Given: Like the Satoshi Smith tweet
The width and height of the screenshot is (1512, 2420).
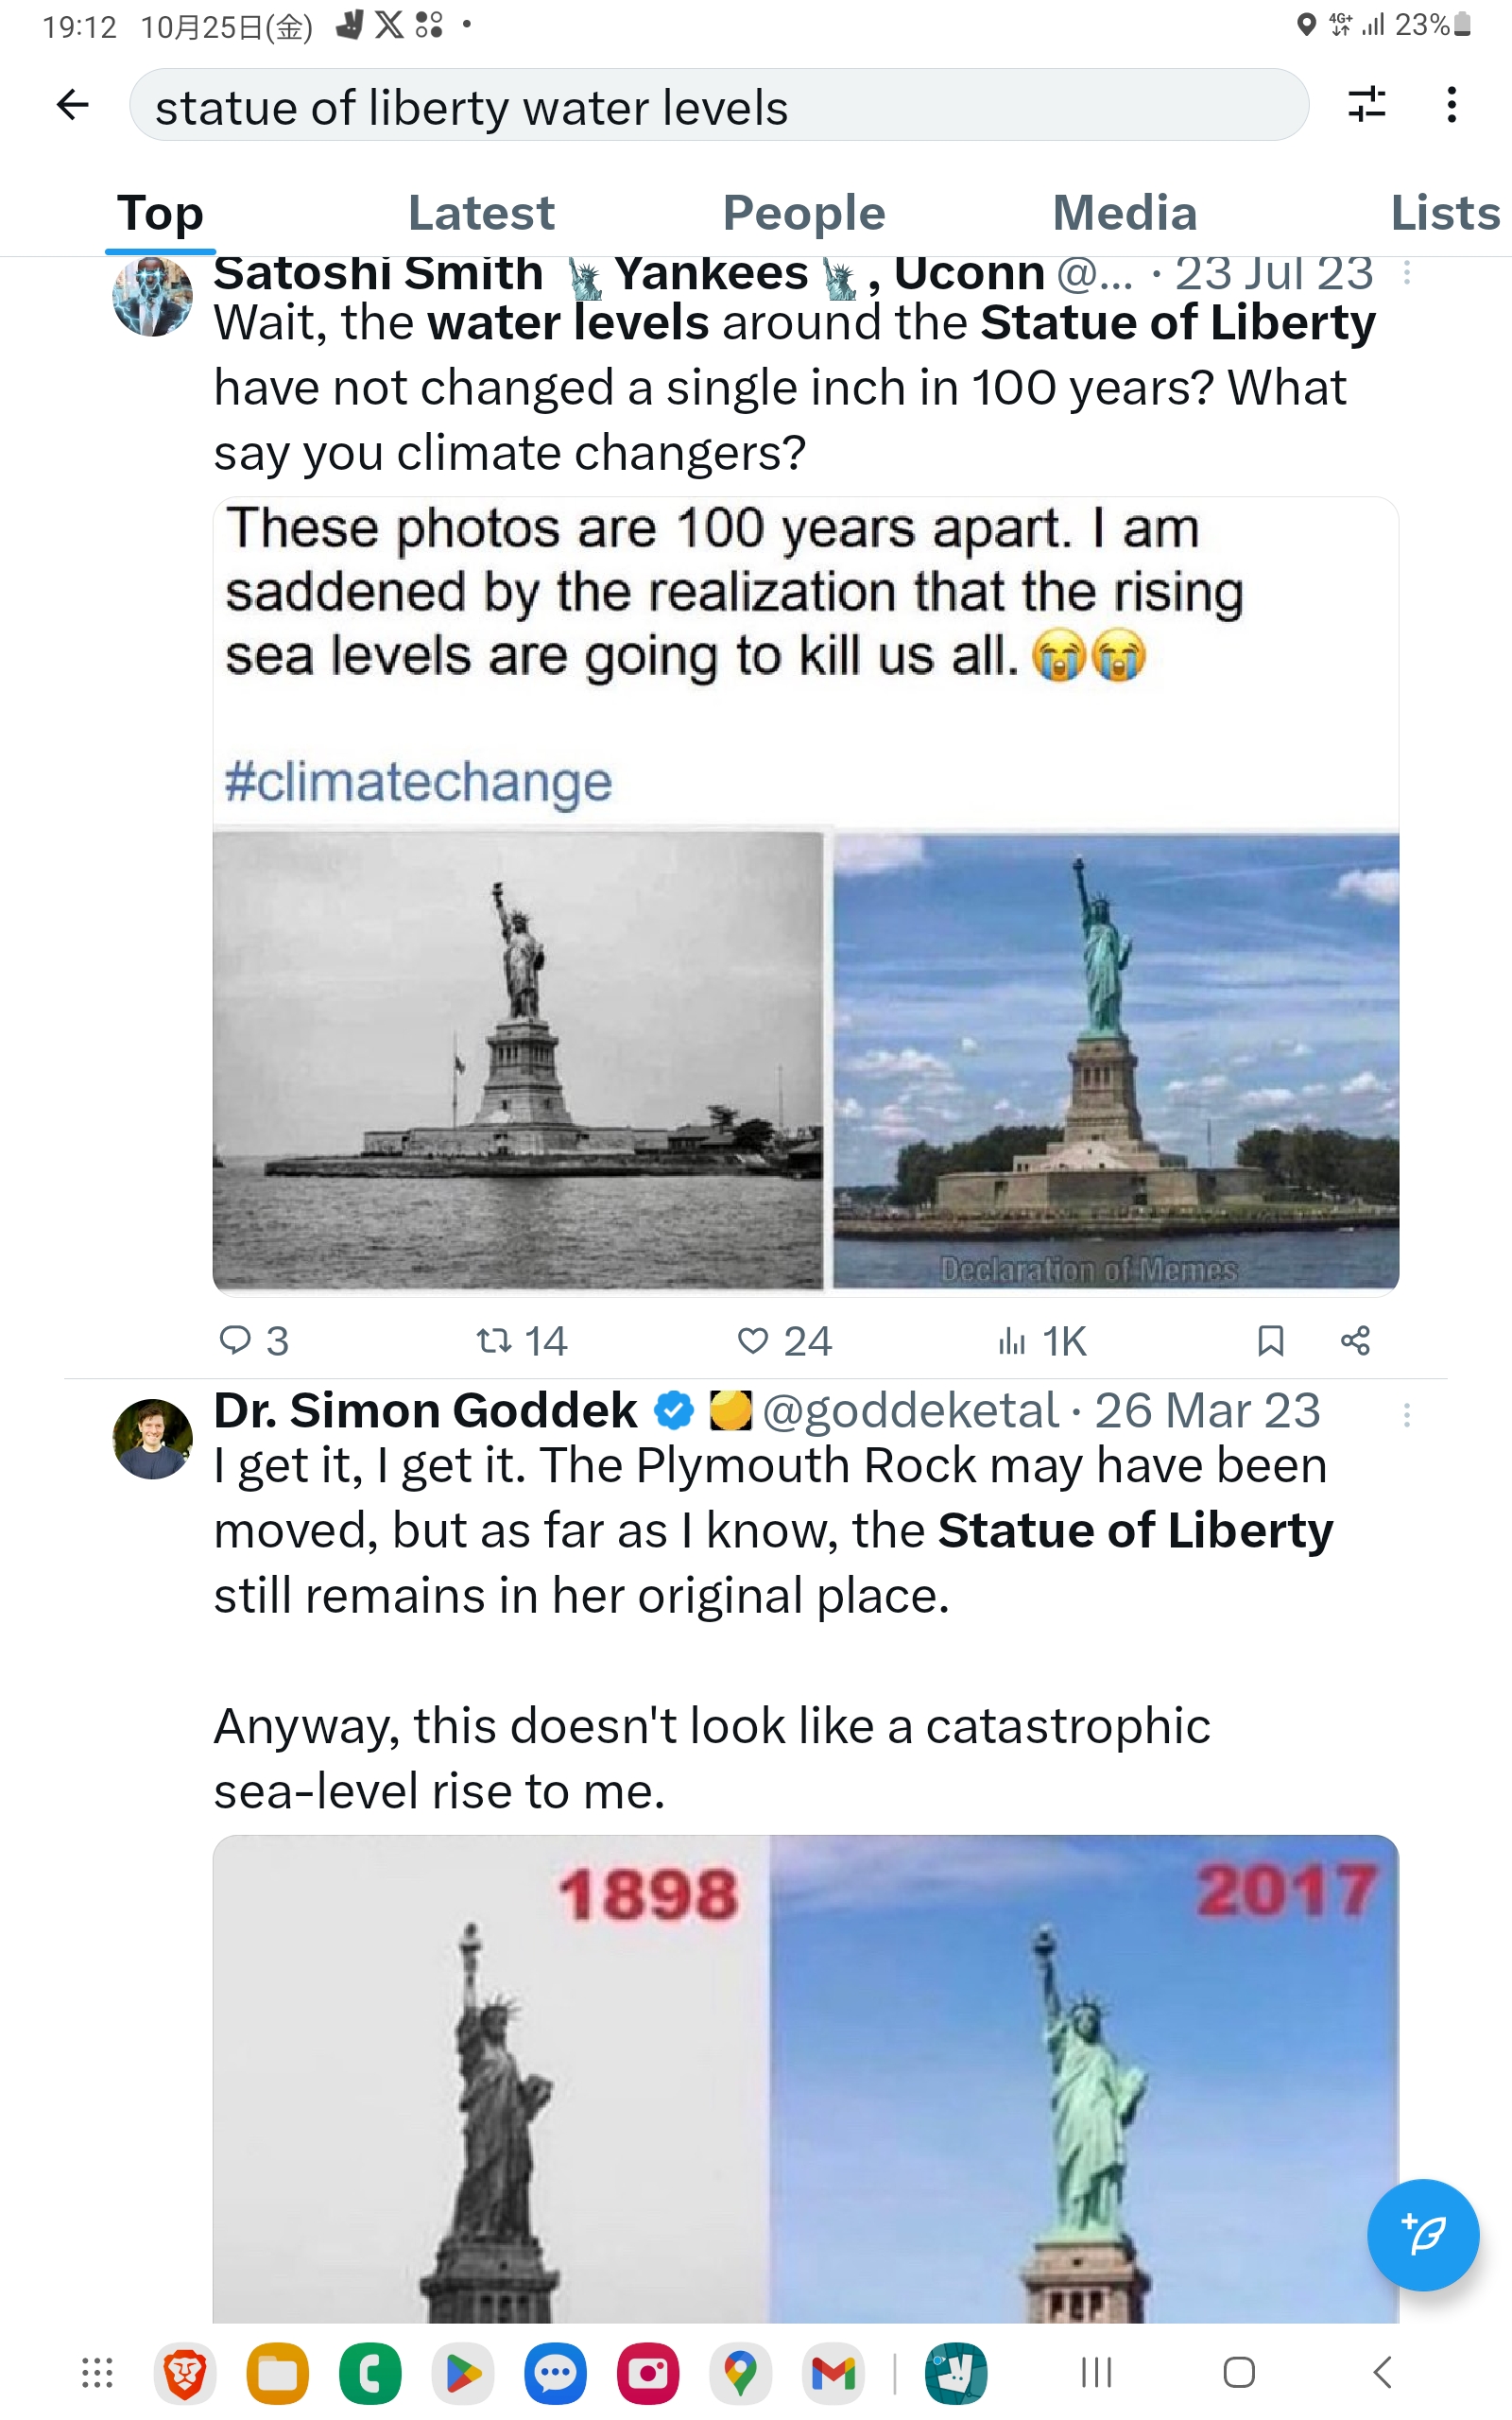Looking at the screenshot, I should point(752,1340).
